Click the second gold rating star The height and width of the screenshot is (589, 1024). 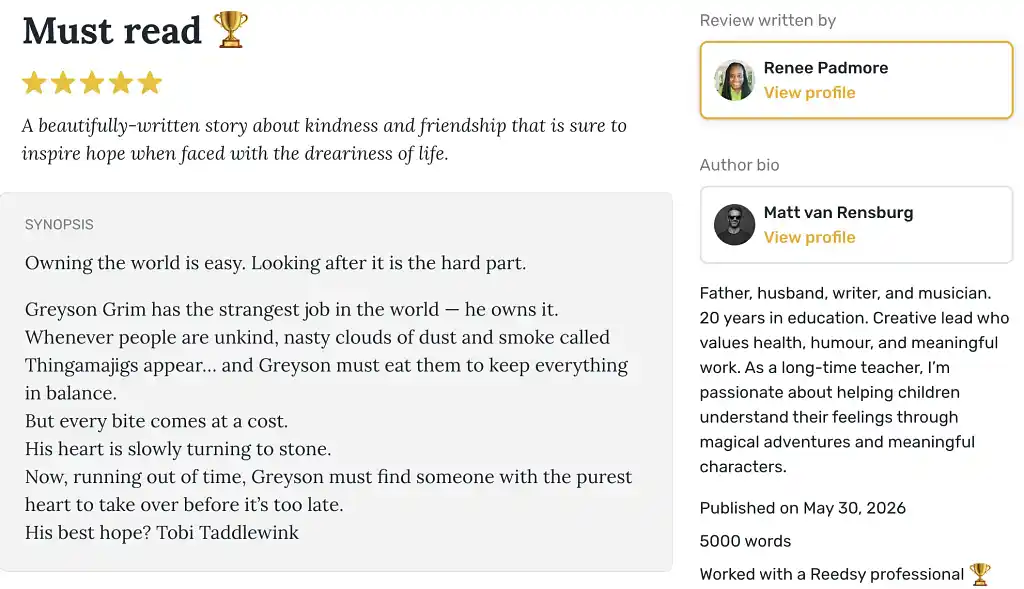(63, 83)
